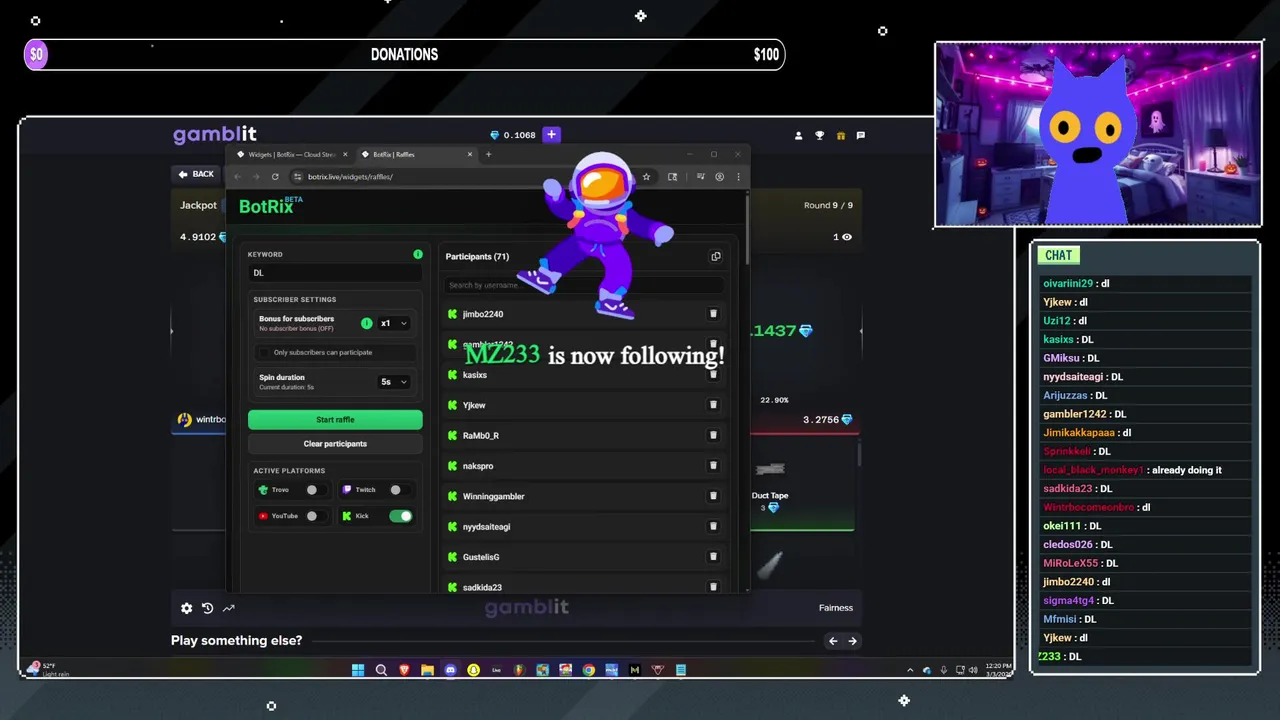Delete nakspro entry with trash icon
This screenshot has width=1280, height=720.
pyautogui.click(x=713, y=466)
